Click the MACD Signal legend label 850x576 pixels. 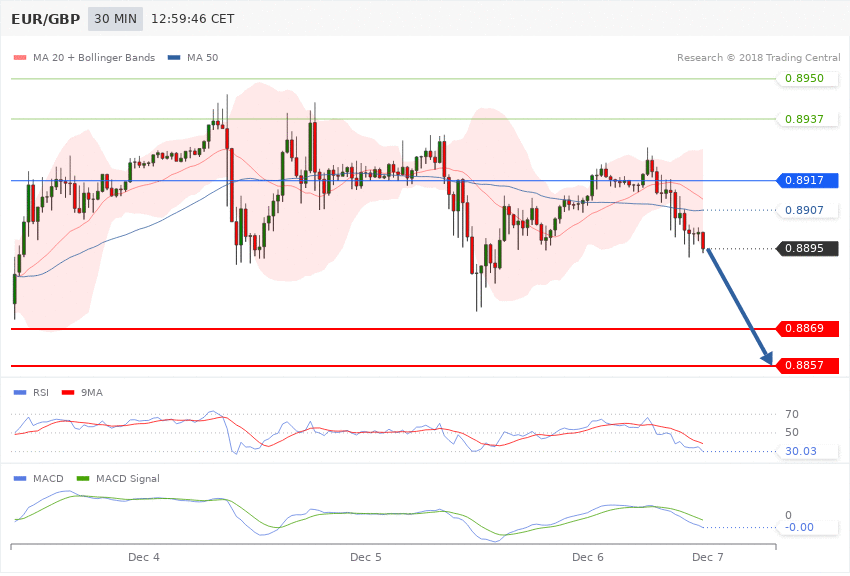pos(128,478)
